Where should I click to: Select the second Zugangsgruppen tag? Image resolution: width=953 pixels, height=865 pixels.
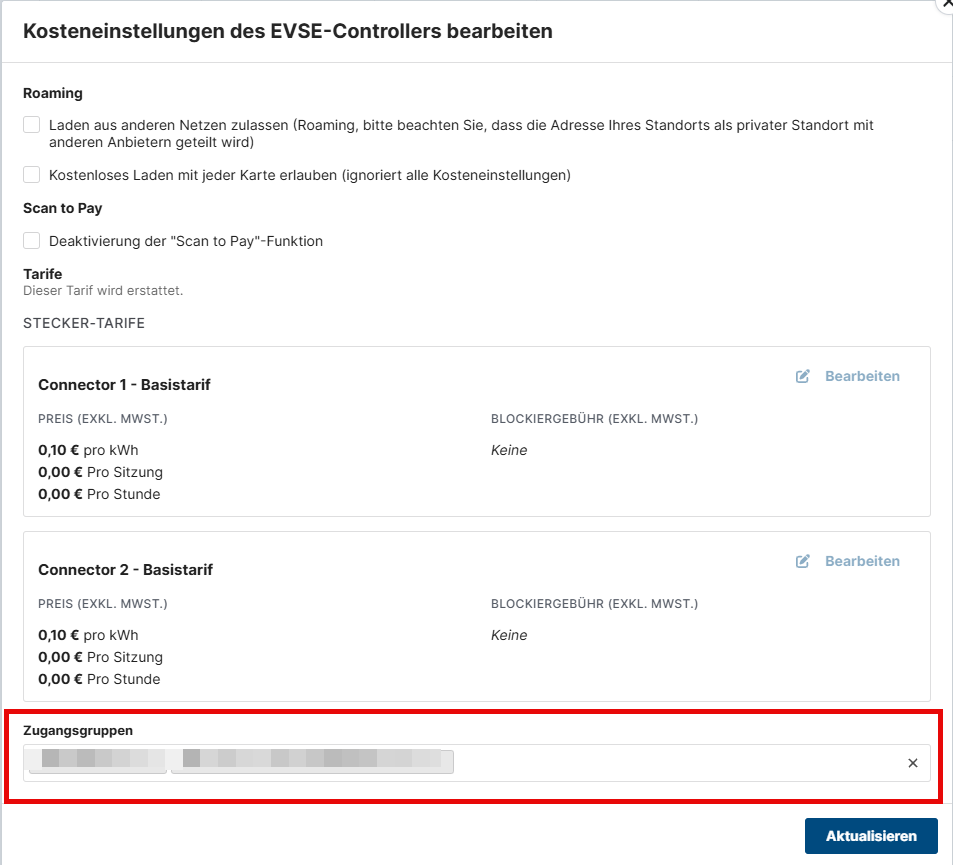coord(312,762)
